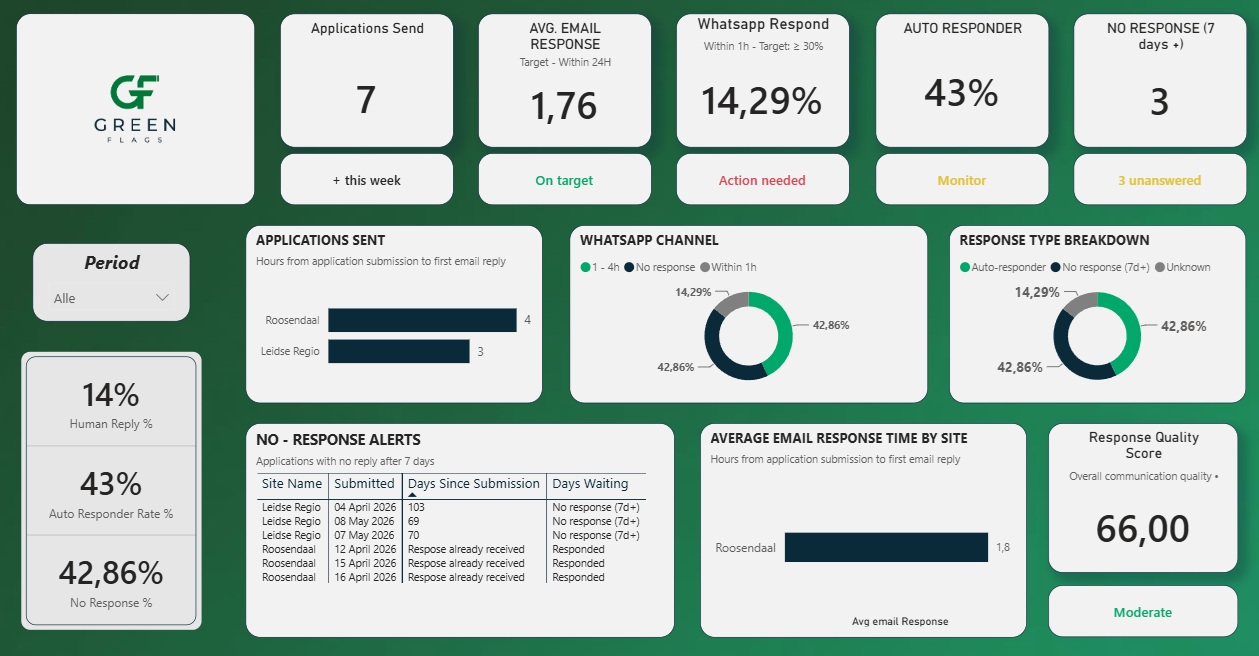
Task: Select the Roosendaal average email response bar
Action: point(886,547)
